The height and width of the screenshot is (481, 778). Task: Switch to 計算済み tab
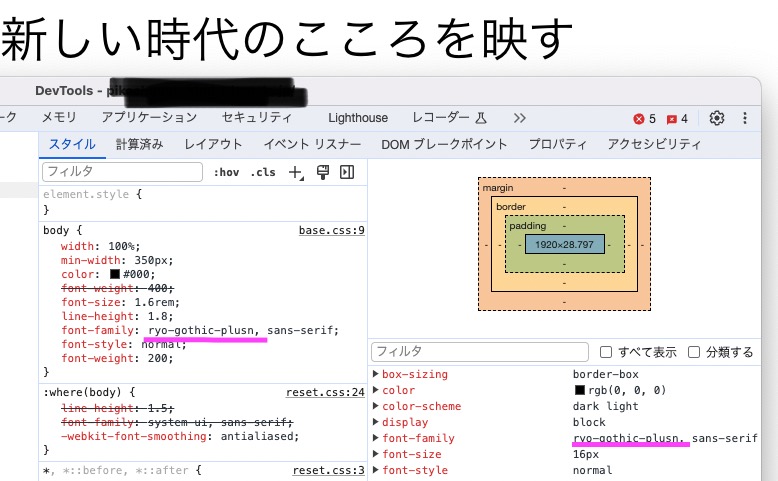click(x=139, y=144)
